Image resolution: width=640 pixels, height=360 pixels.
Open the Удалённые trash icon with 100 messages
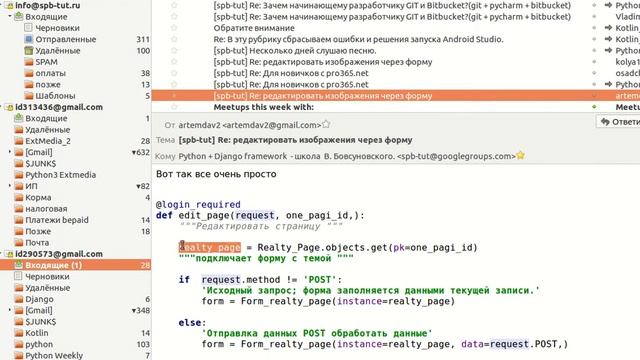coord(28,51)
